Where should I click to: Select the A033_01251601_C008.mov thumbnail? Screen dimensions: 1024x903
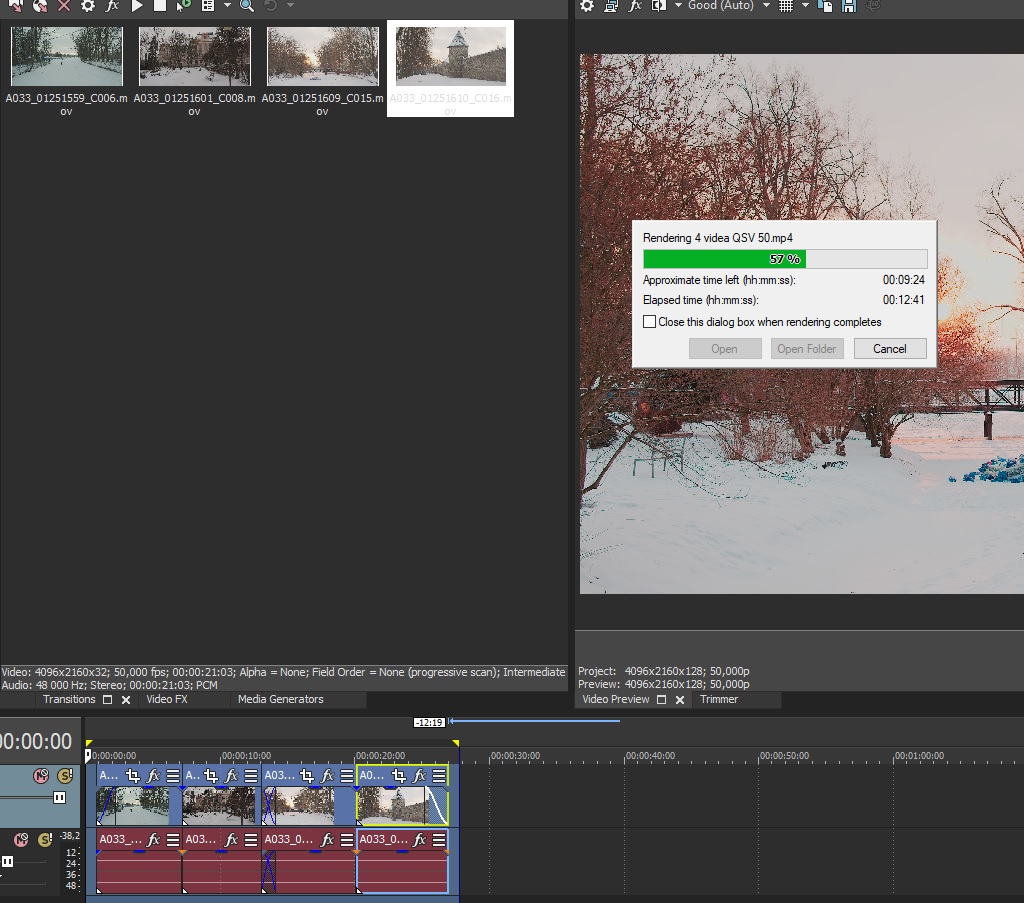click(194, 56)
